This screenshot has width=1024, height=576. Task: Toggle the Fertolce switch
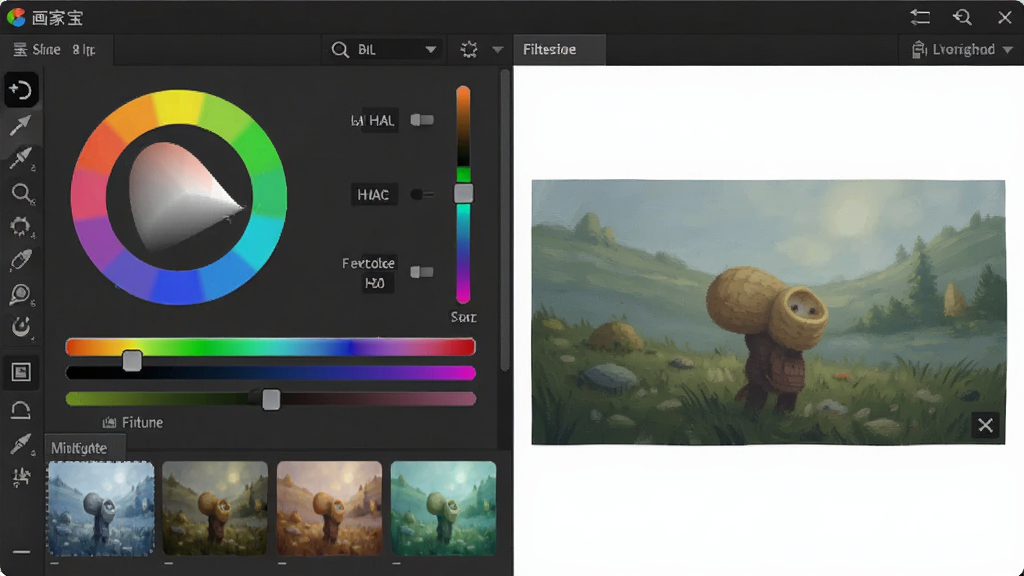[422, 272]
